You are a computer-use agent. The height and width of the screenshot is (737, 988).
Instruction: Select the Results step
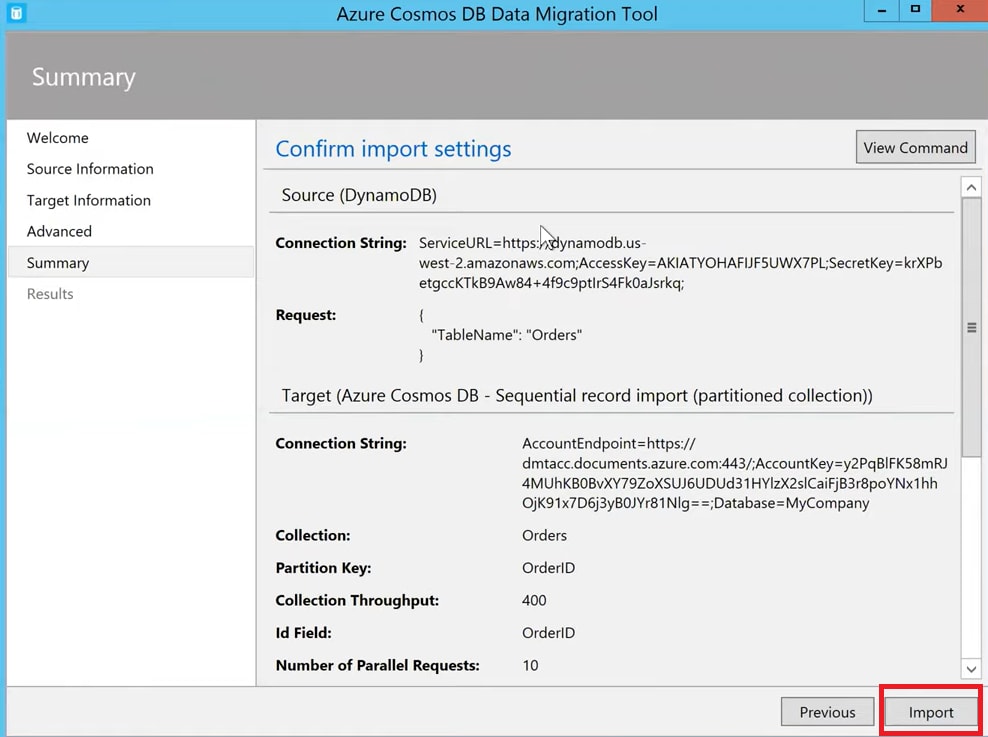(50, 294)
